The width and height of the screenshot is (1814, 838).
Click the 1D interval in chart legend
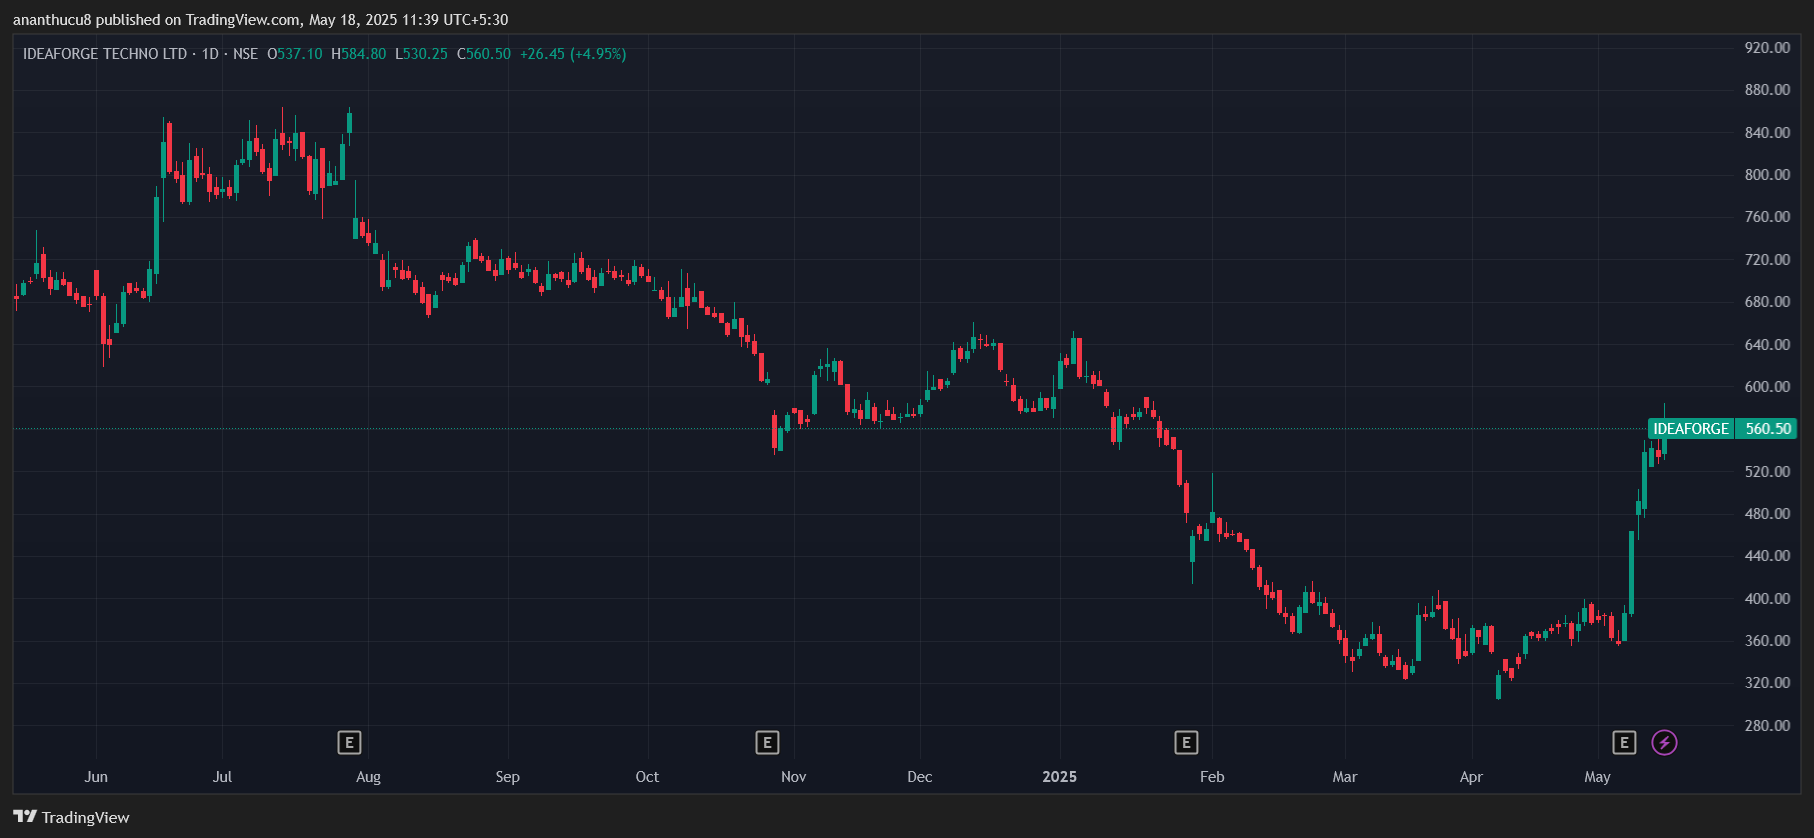210,54
